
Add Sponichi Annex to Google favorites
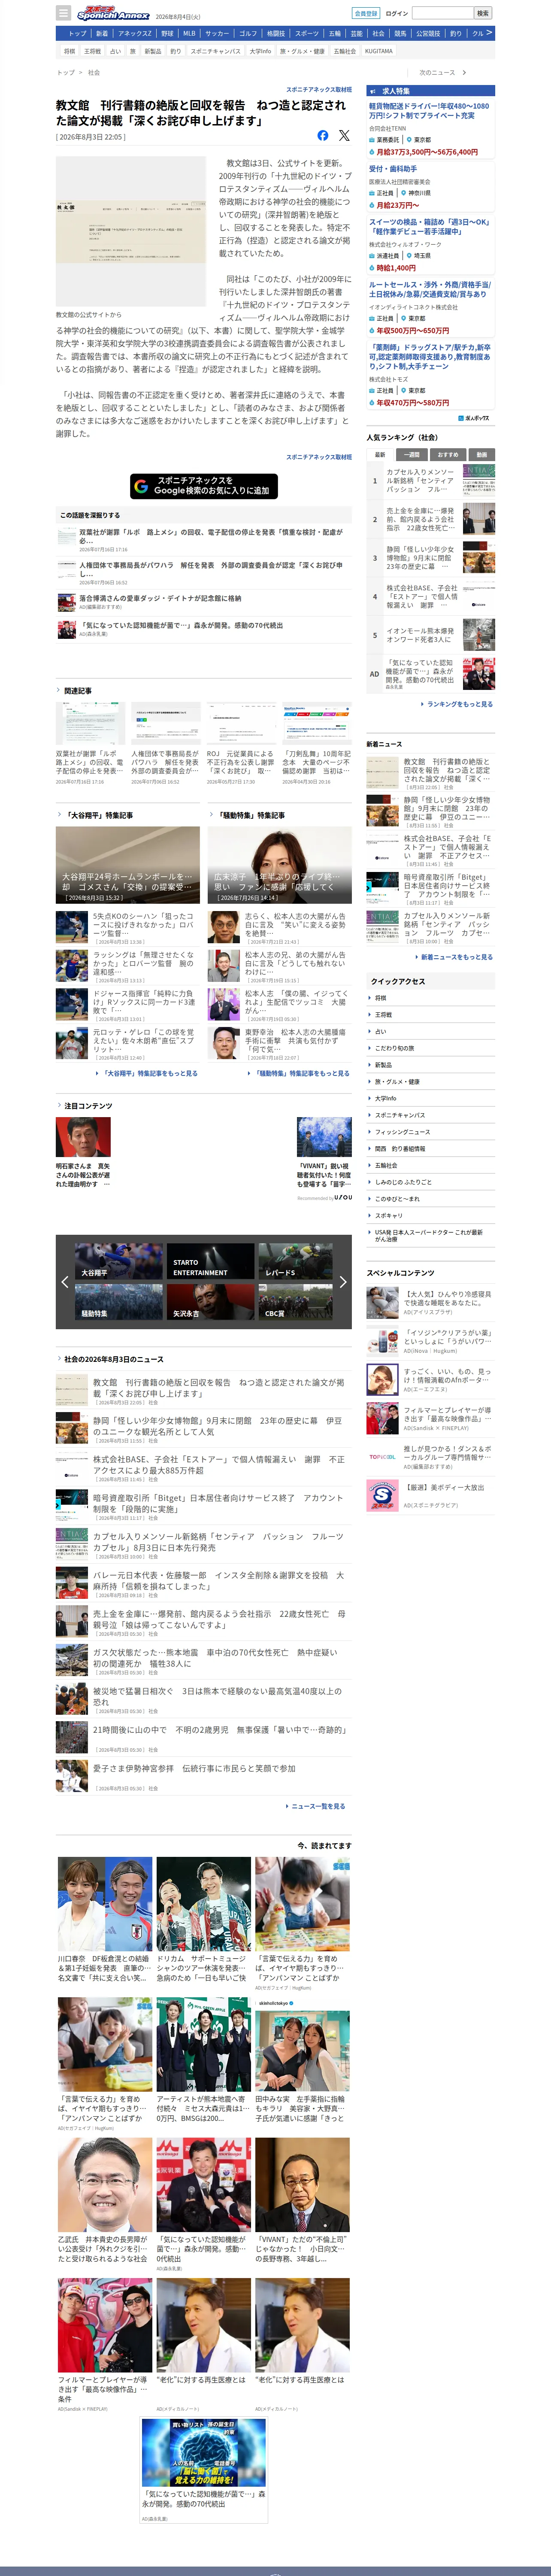(x=204, y=486)
